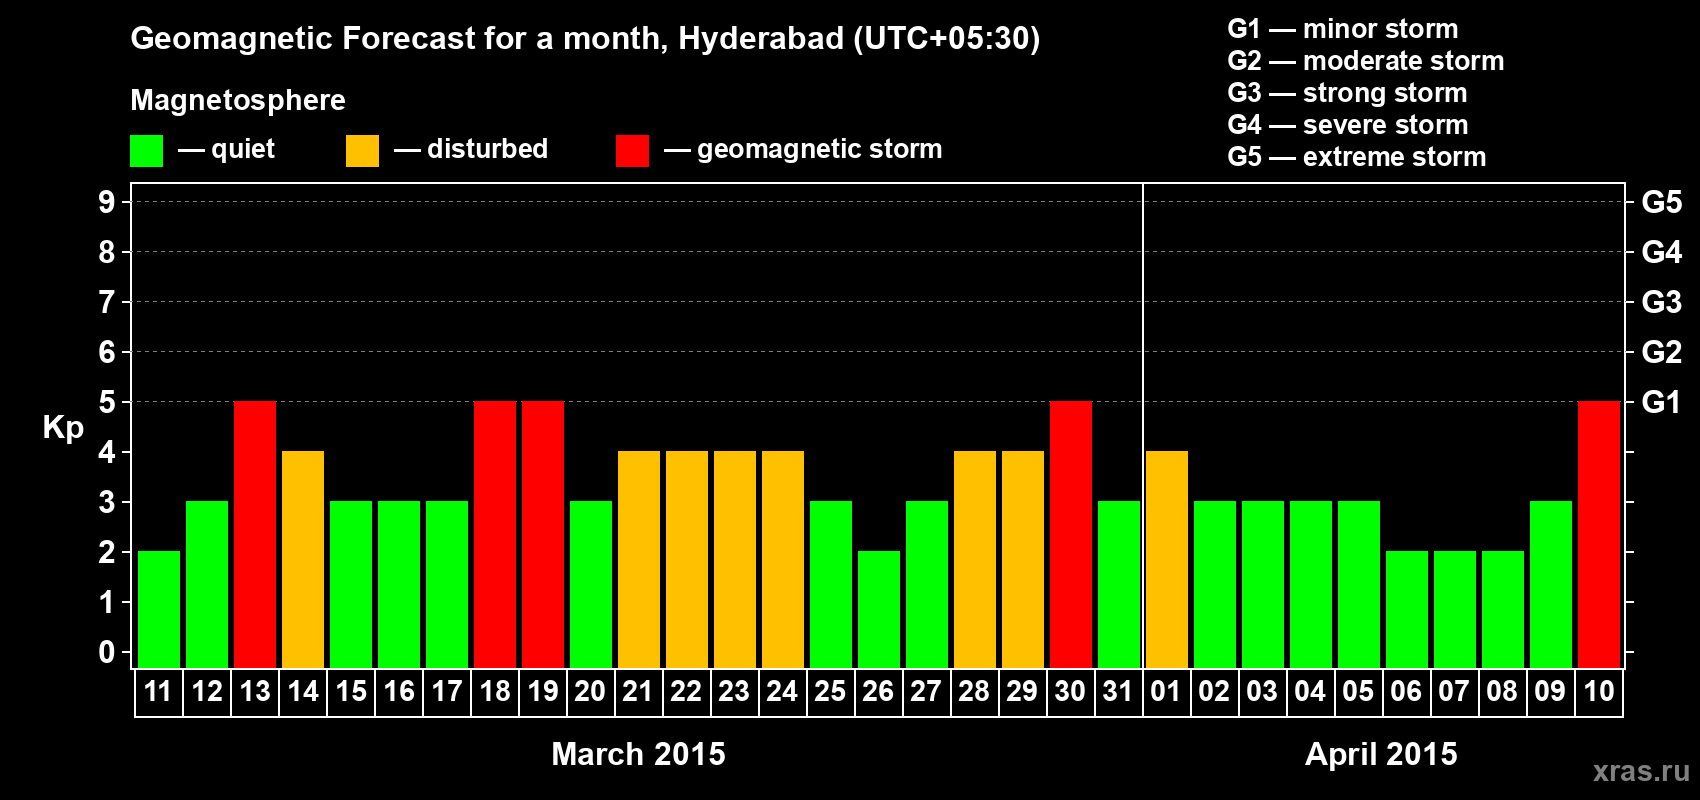The image size is (1700, 800).
Task: Select the red bar for March 13
Action: tap(255, 534)
